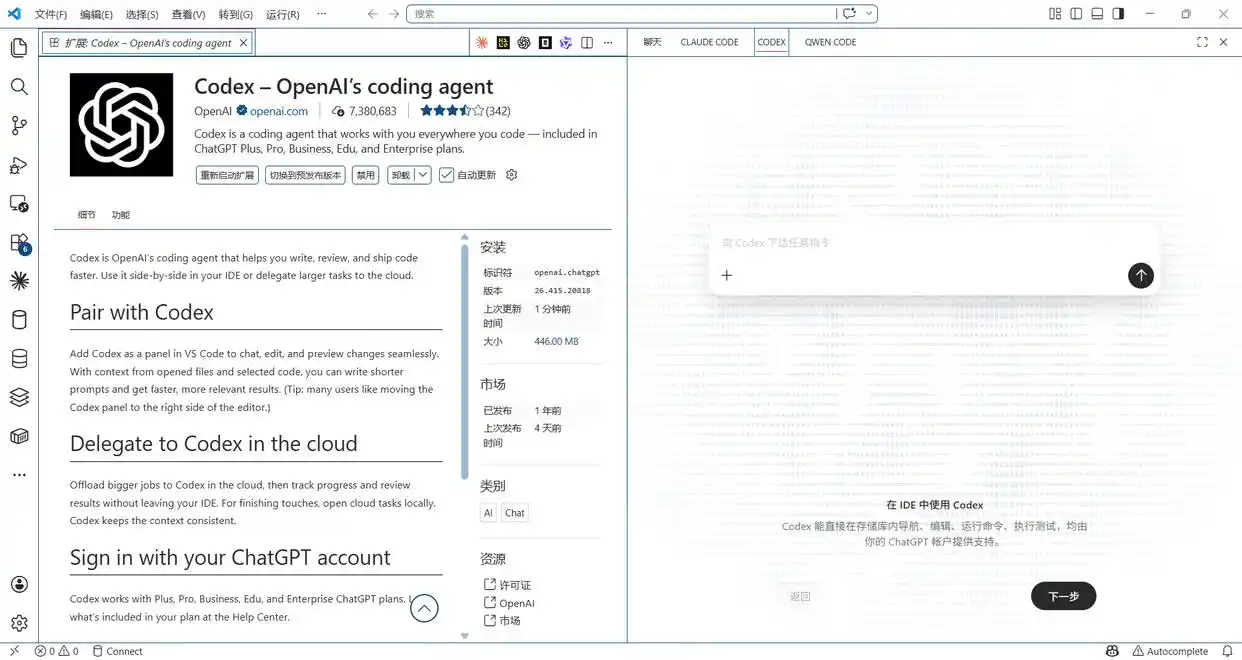
Task: Navigate forward with the right arrow
Action: [x=394, y=14]
